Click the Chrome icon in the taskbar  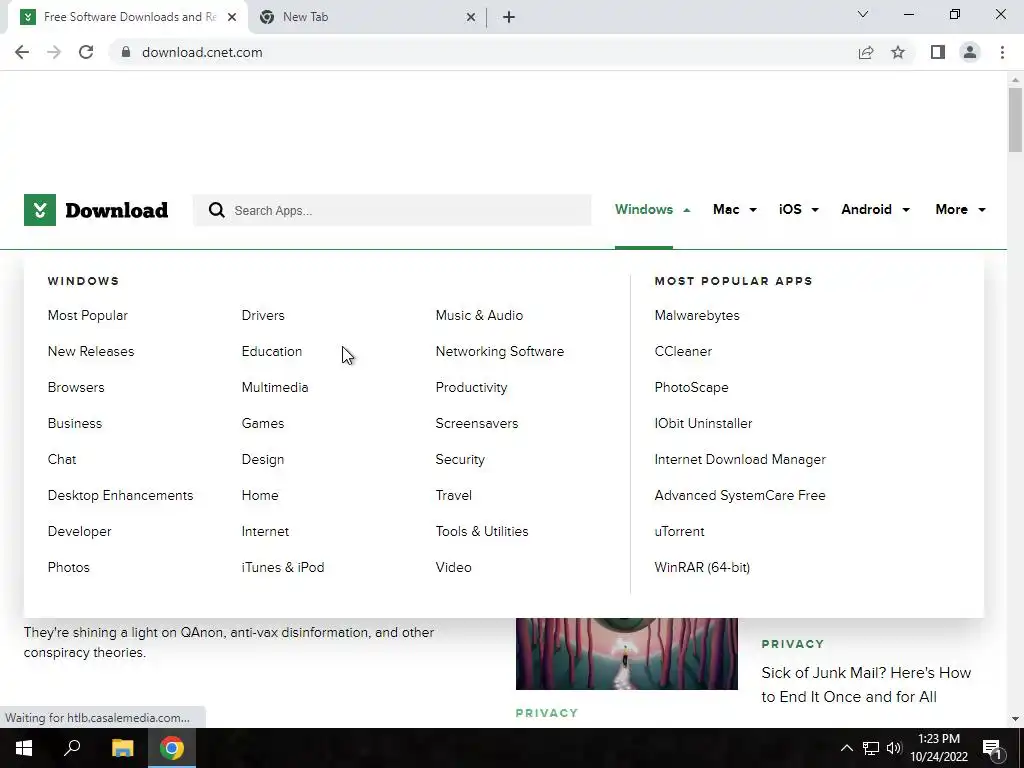172,748
